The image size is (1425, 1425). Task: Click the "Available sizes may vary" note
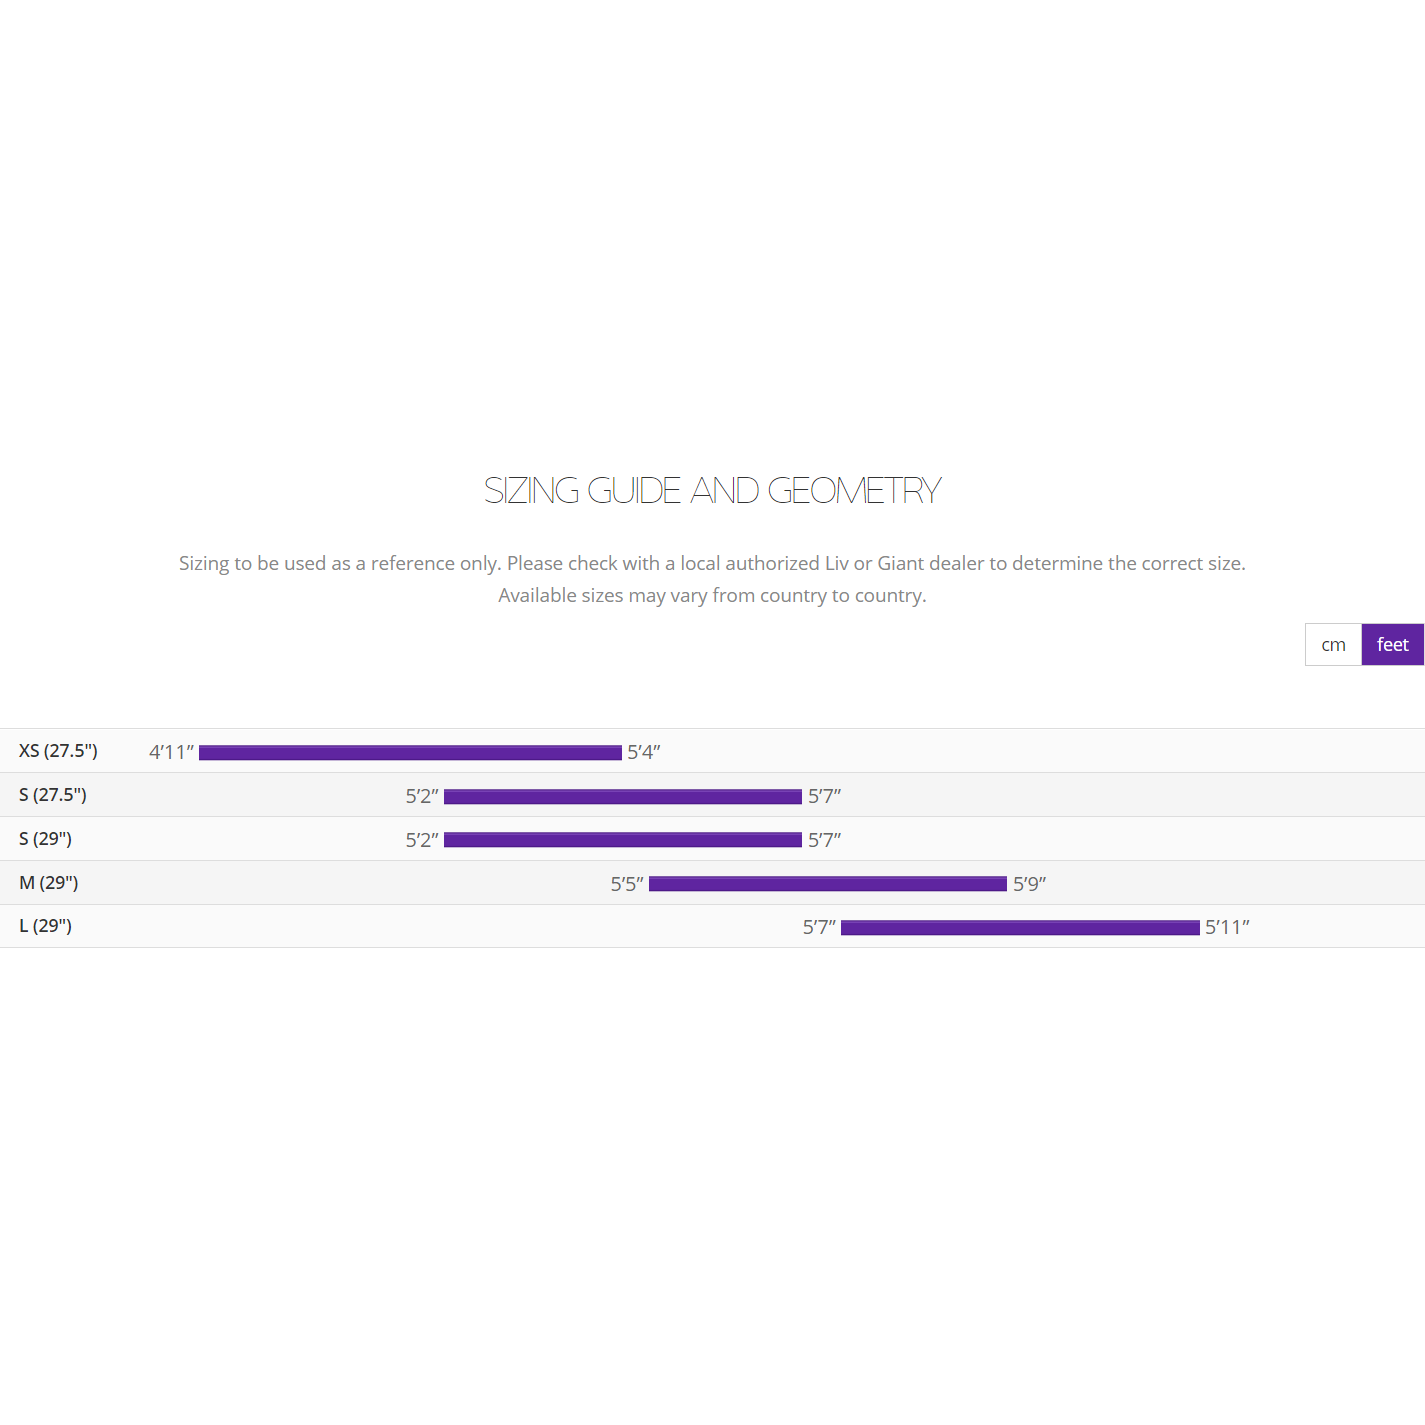[x=712, y=596]
